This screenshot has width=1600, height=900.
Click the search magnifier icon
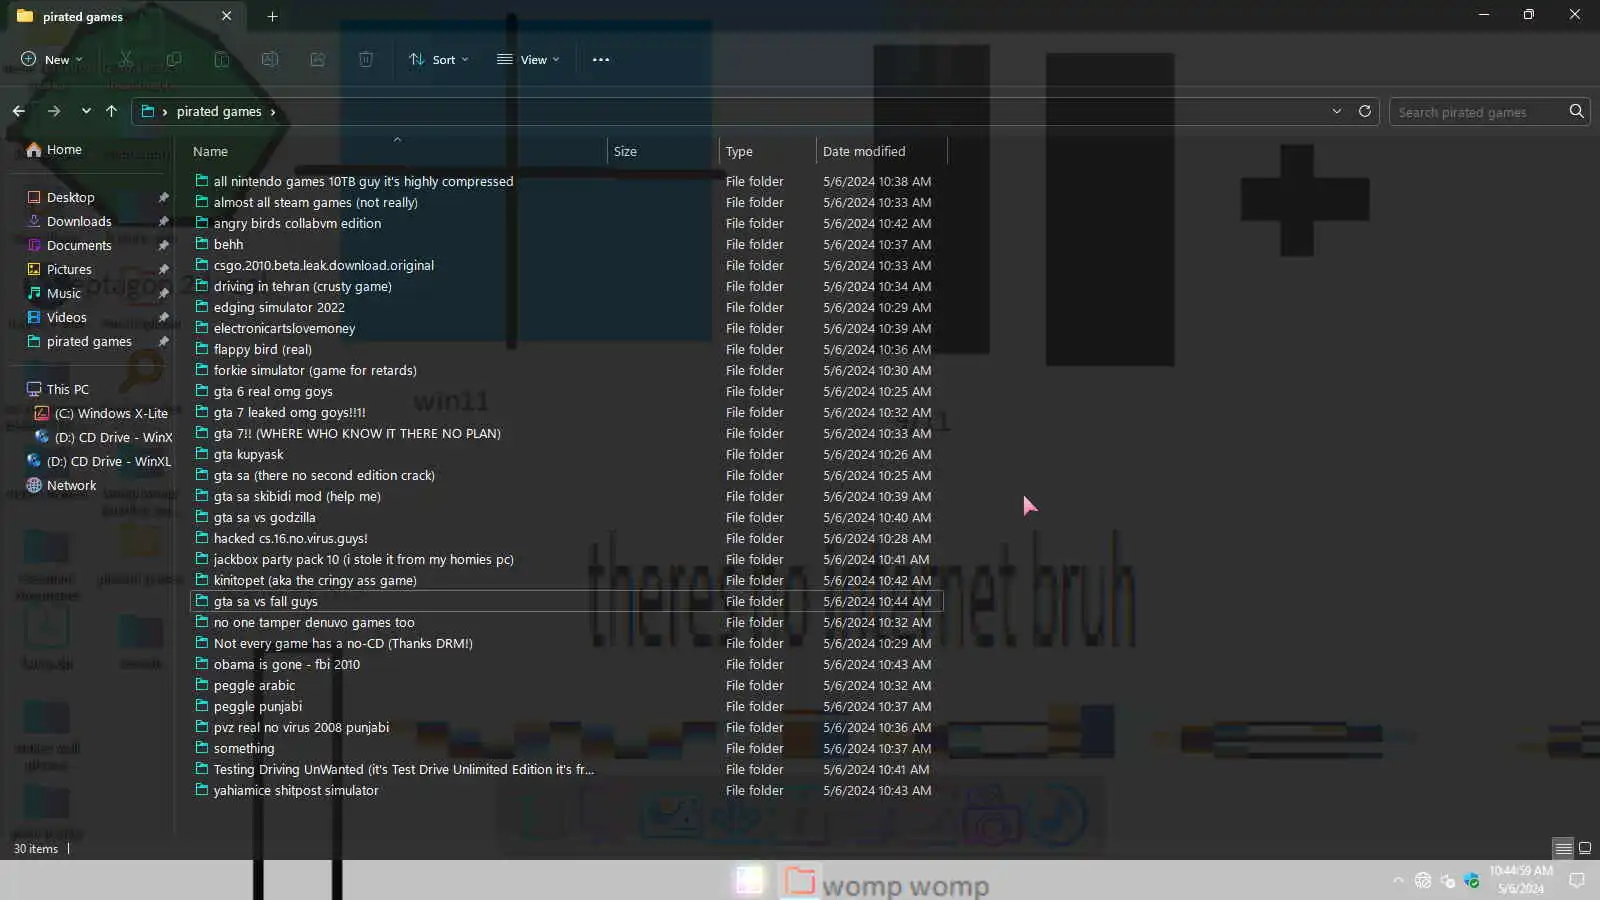(x=1576, y=111)
